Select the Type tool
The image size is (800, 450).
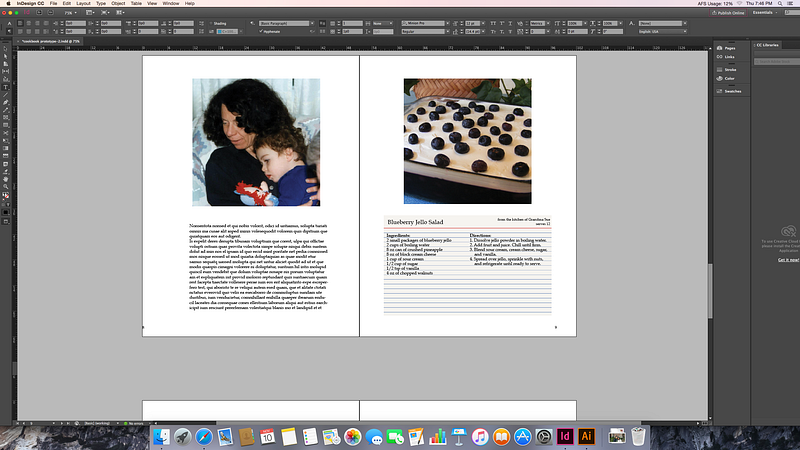(6, 87)
